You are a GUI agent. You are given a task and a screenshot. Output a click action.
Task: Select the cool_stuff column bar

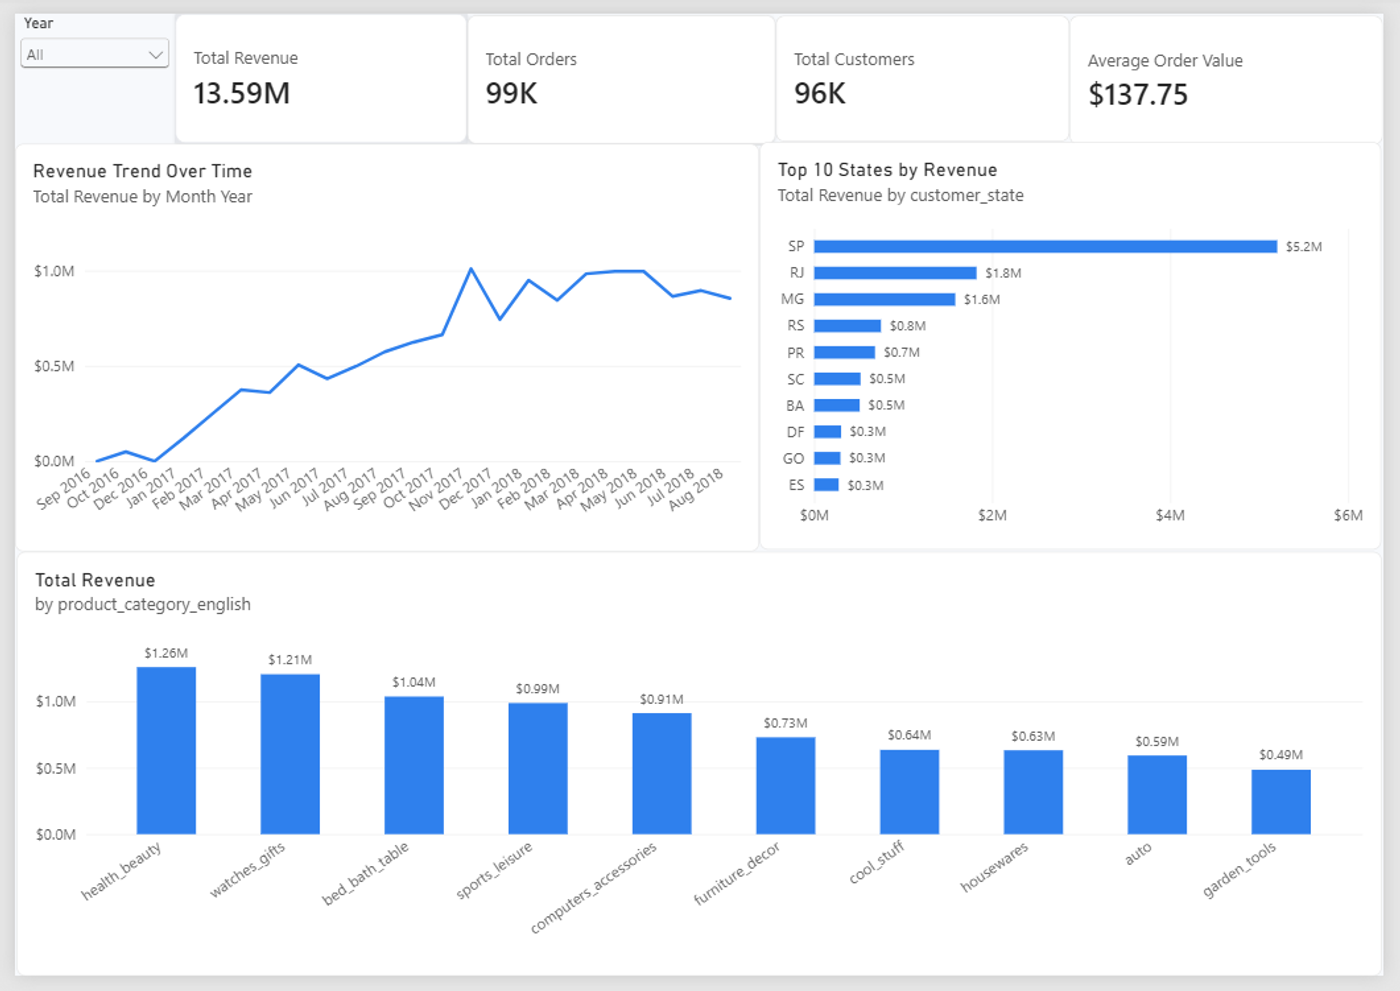point(909,791)
